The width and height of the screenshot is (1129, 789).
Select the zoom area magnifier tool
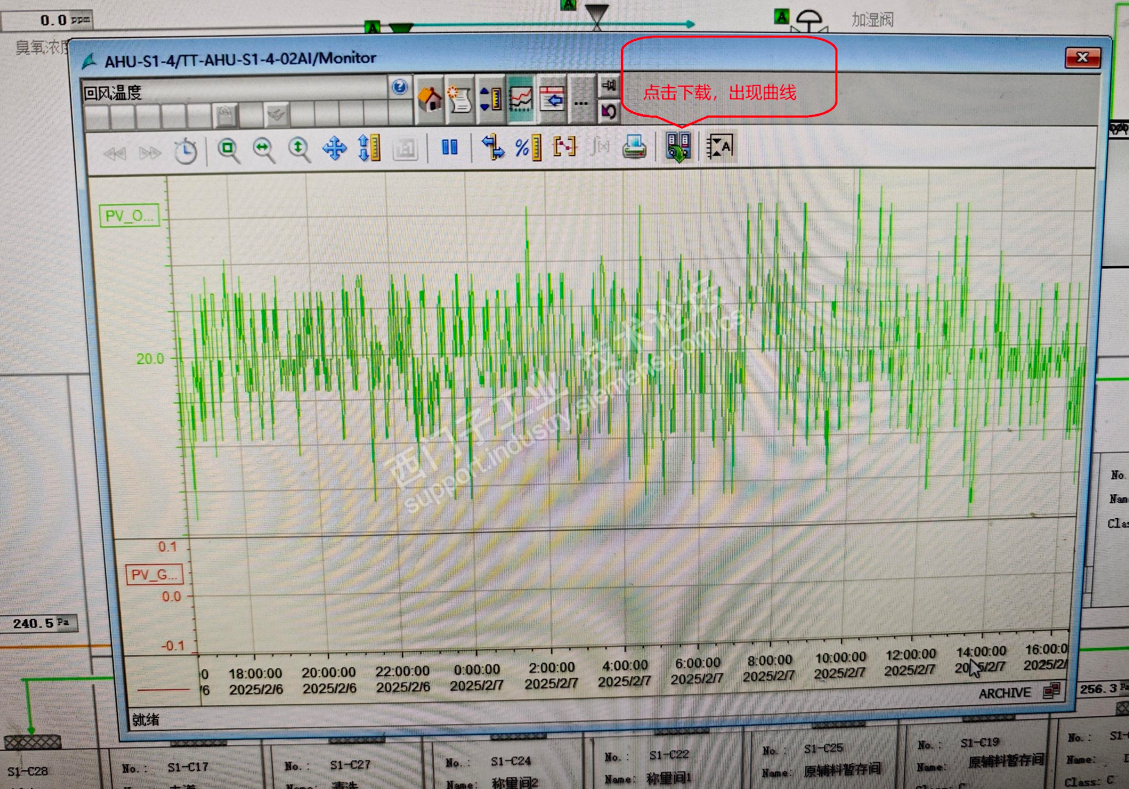click(229, 150)
